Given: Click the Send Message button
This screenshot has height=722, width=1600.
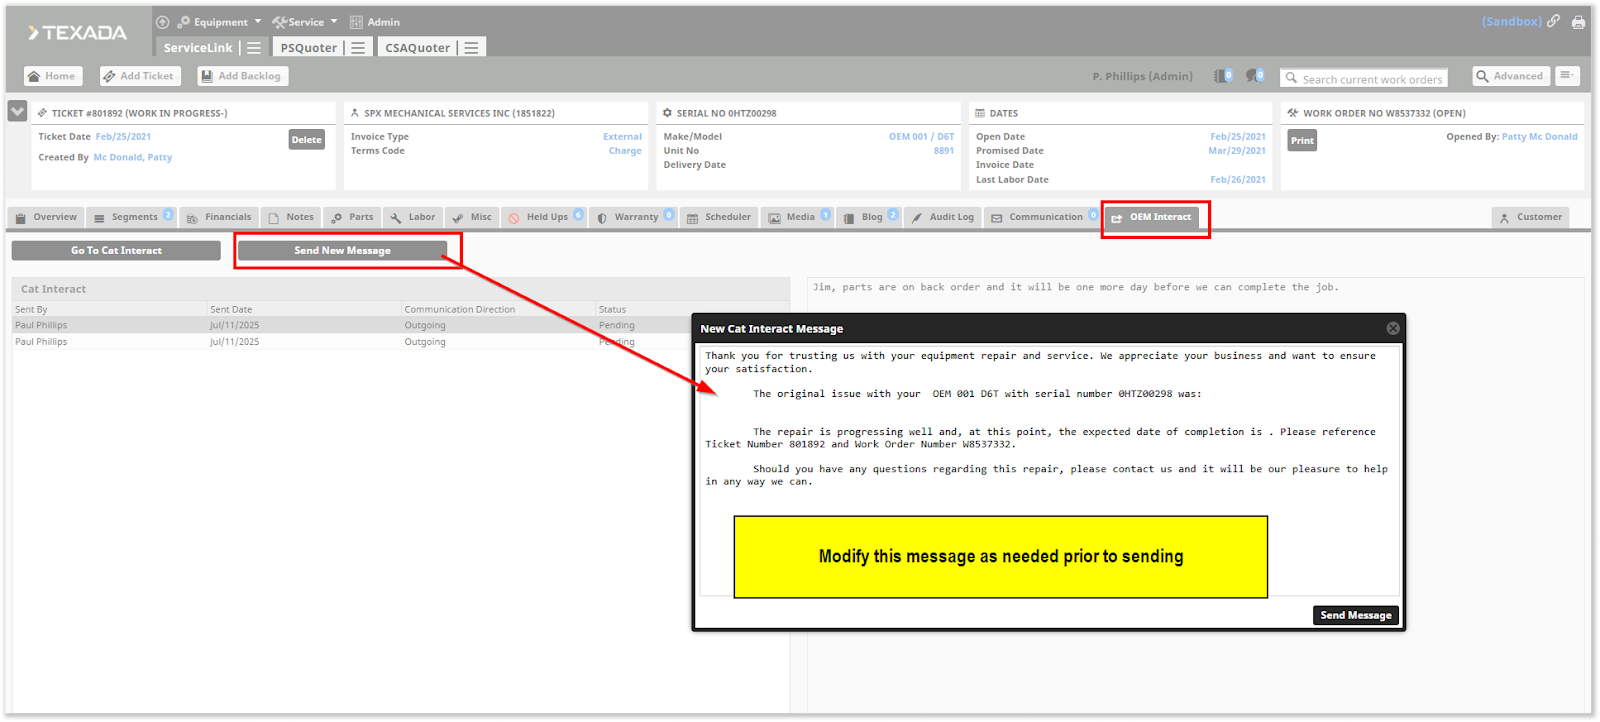Looking at the screenshot, I should click(x=1355, y=616).
